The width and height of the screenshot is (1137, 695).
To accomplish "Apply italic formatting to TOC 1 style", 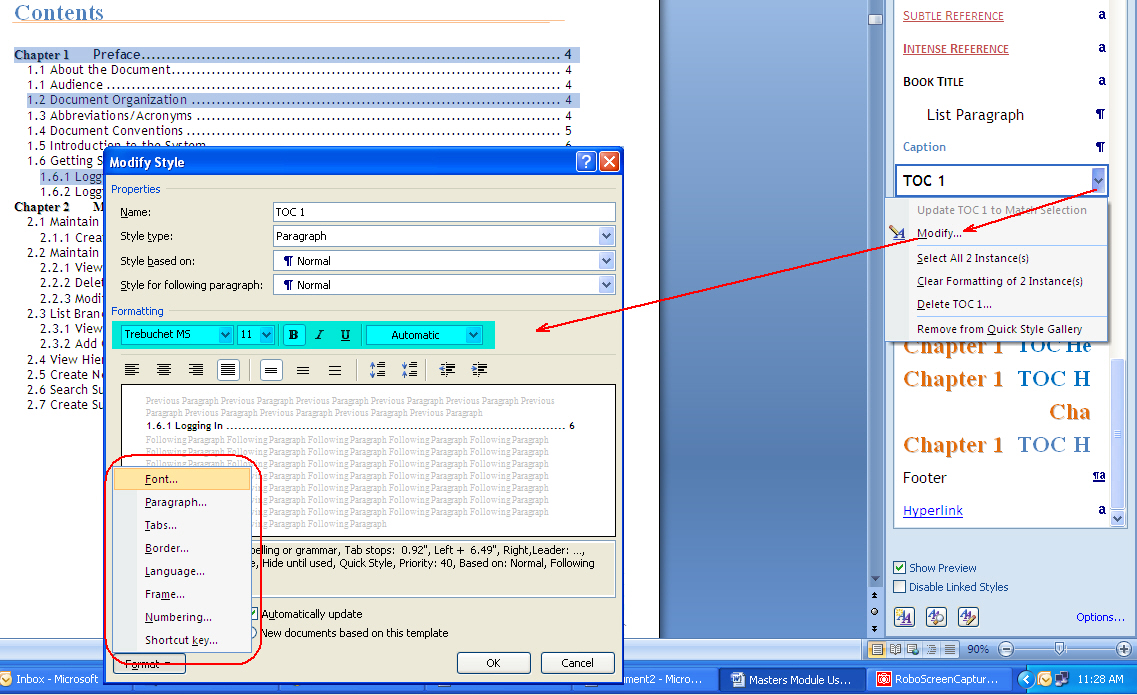I will pyautogui.click(x=319, y=334).
